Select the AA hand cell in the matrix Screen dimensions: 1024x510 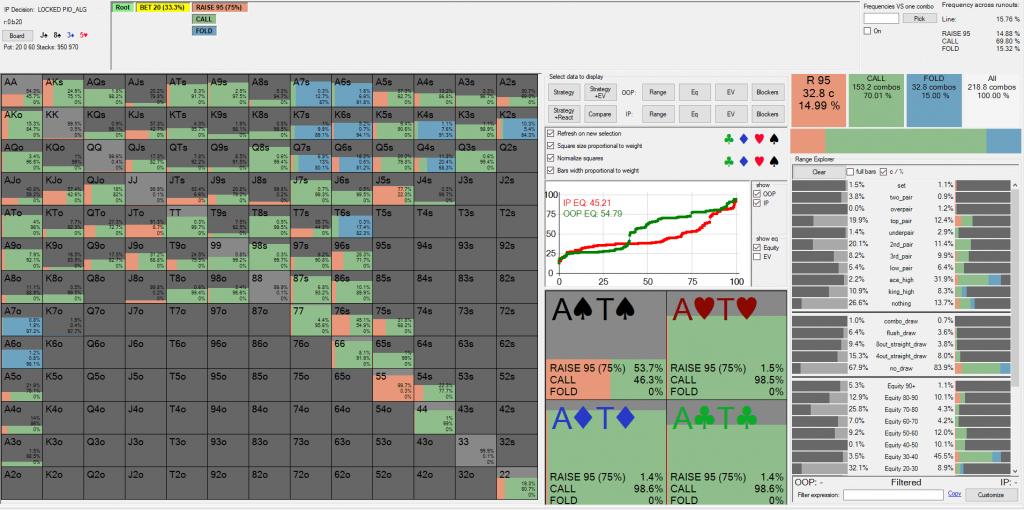click(26, 92)
